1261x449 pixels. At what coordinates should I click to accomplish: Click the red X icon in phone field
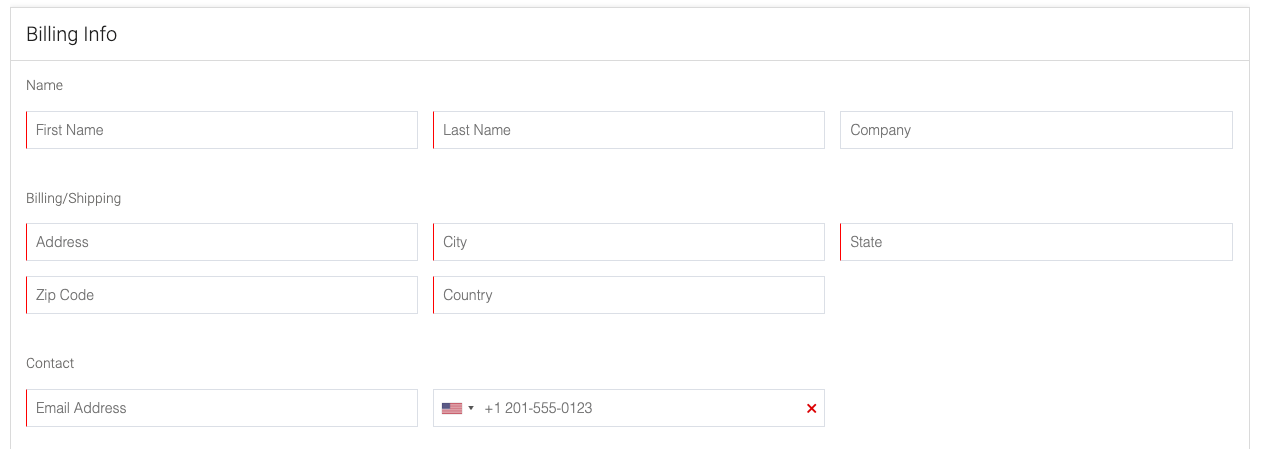[811, 408]
